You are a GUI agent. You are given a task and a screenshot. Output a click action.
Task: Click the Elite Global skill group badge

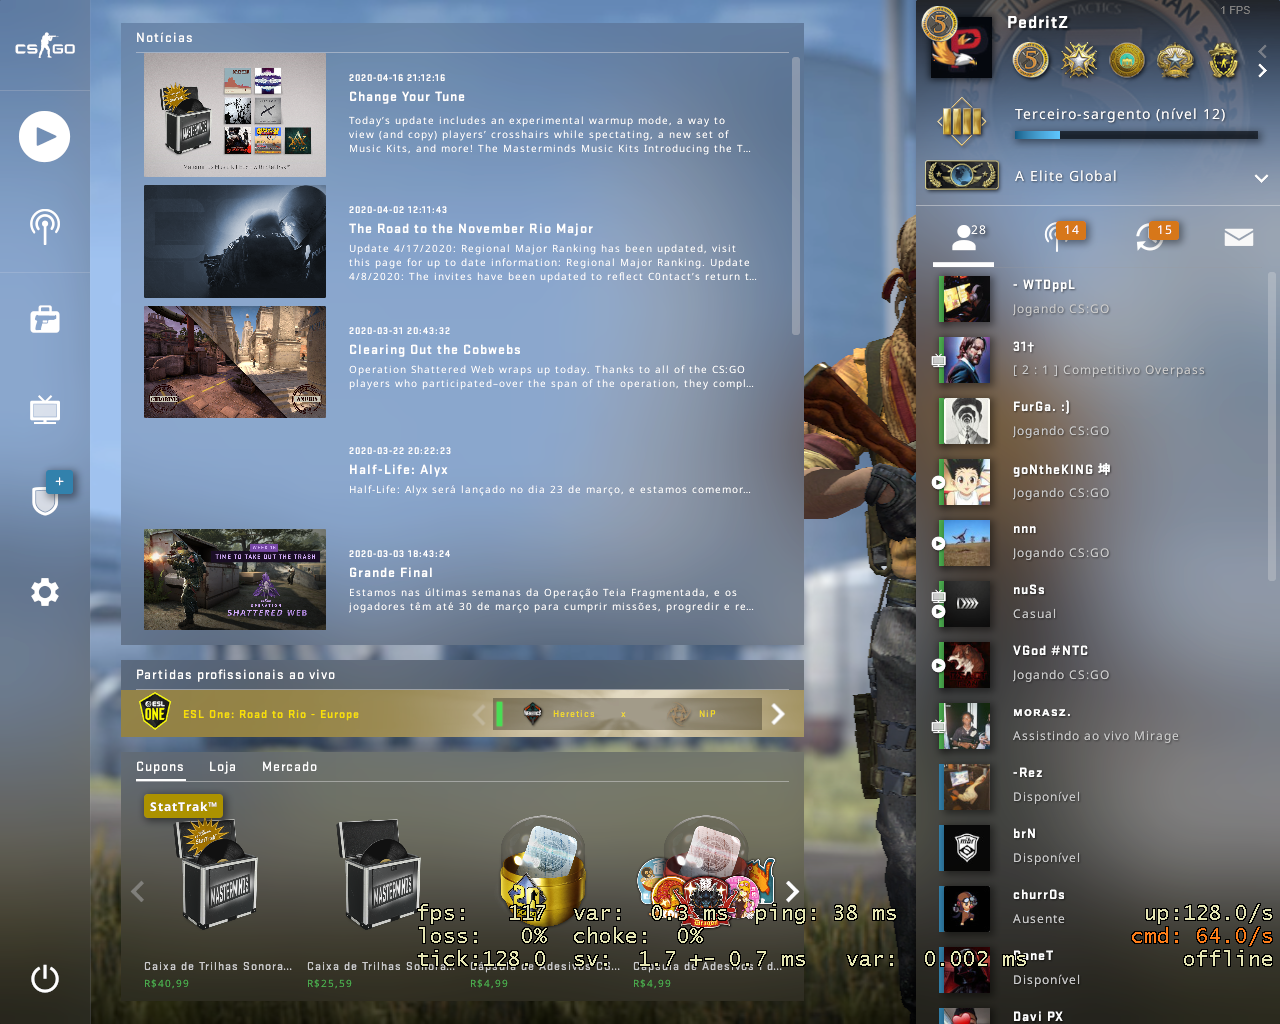click(x=962, y=176)
